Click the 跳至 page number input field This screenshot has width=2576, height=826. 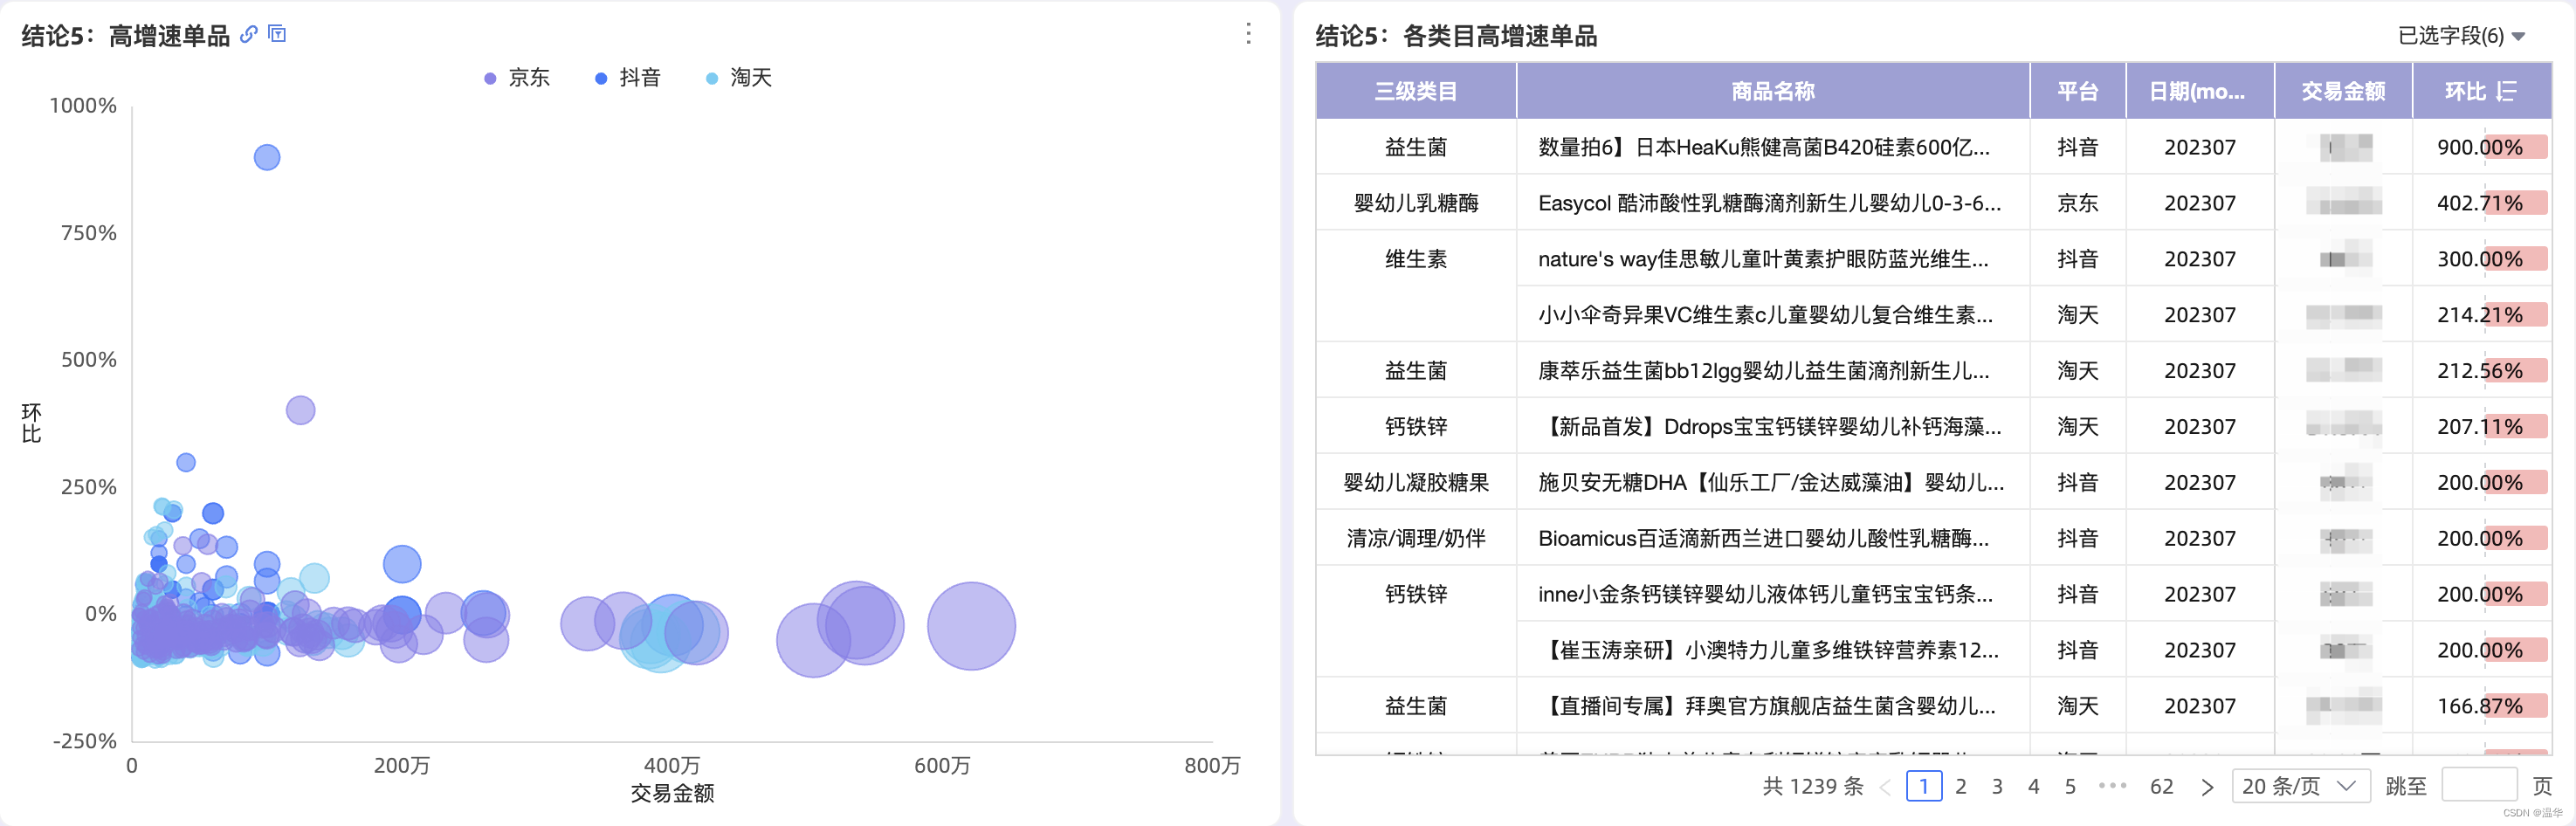click(2479, 786)
